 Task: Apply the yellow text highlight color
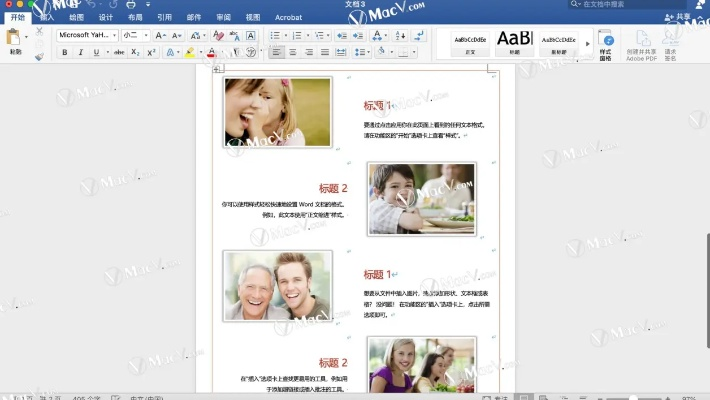click(x=190, y=53)
